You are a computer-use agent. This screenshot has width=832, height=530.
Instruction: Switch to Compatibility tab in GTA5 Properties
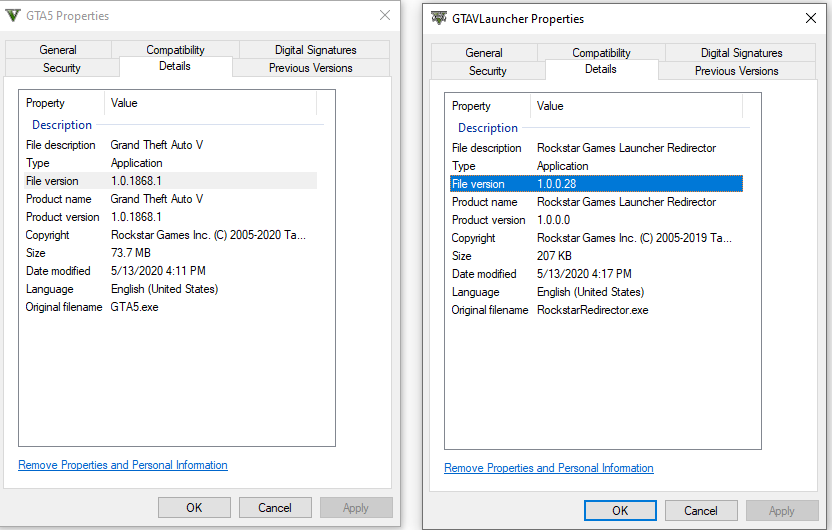(x=175, y=50)
